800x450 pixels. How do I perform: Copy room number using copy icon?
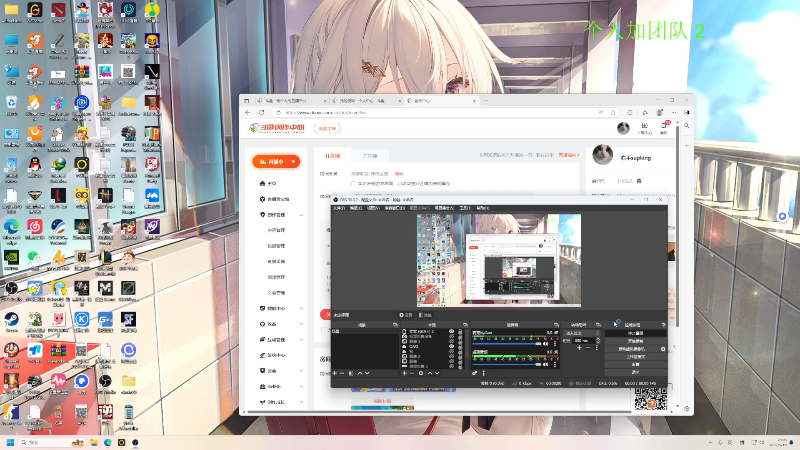pyautogui.click(x=639, y=181)
